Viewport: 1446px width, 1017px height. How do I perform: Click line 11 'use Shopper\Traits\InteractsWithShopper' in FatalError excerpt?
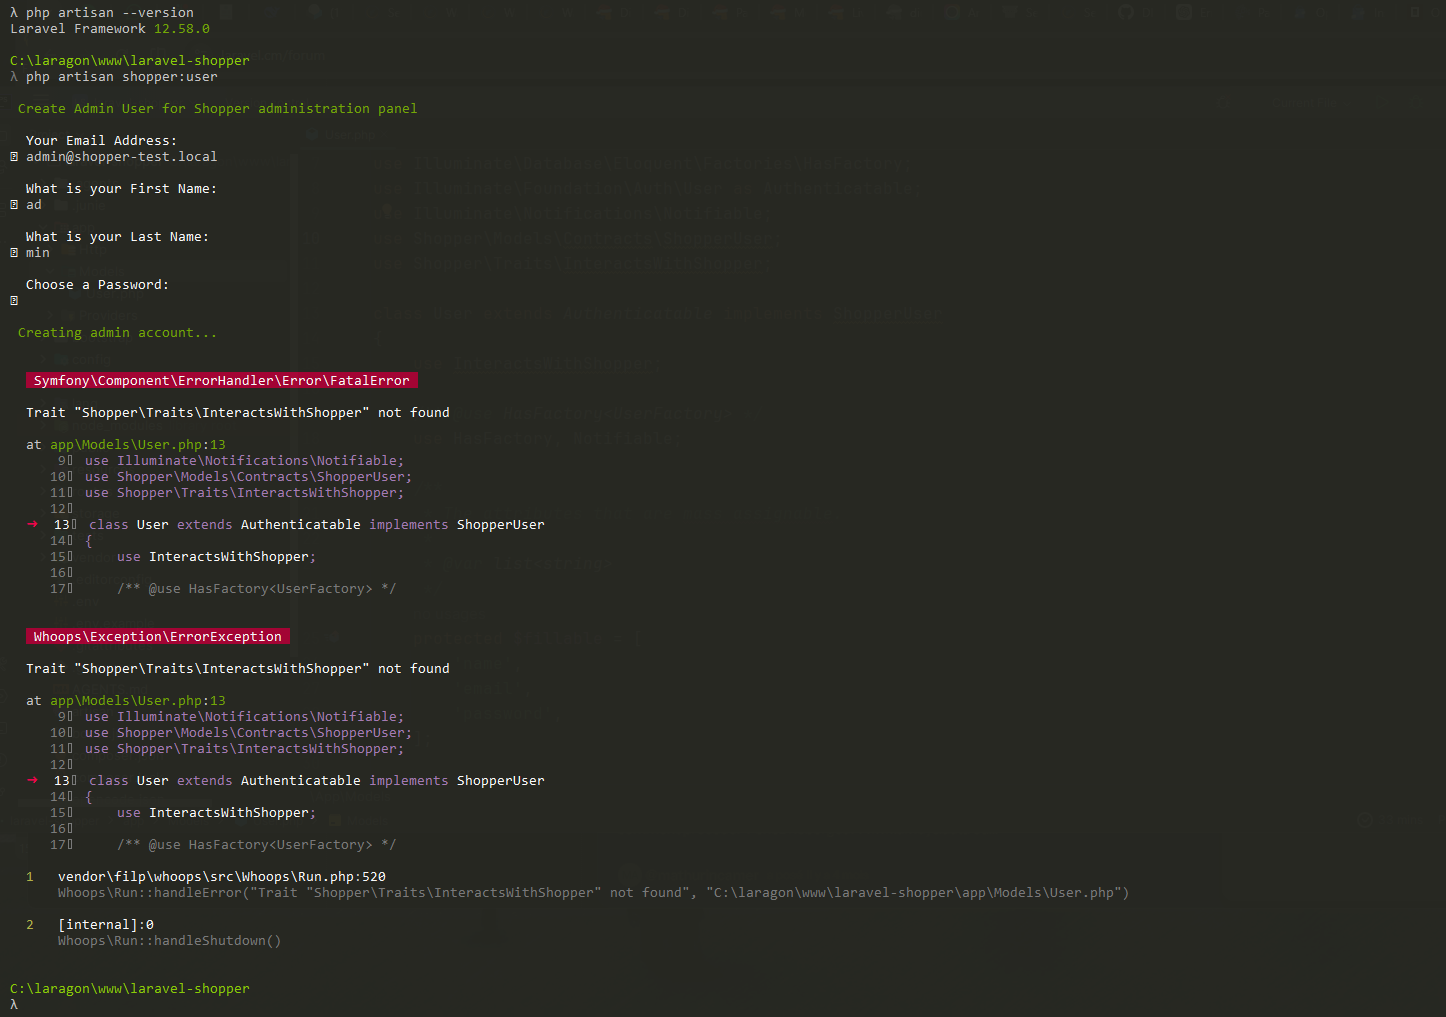click(x=245, y=493)
